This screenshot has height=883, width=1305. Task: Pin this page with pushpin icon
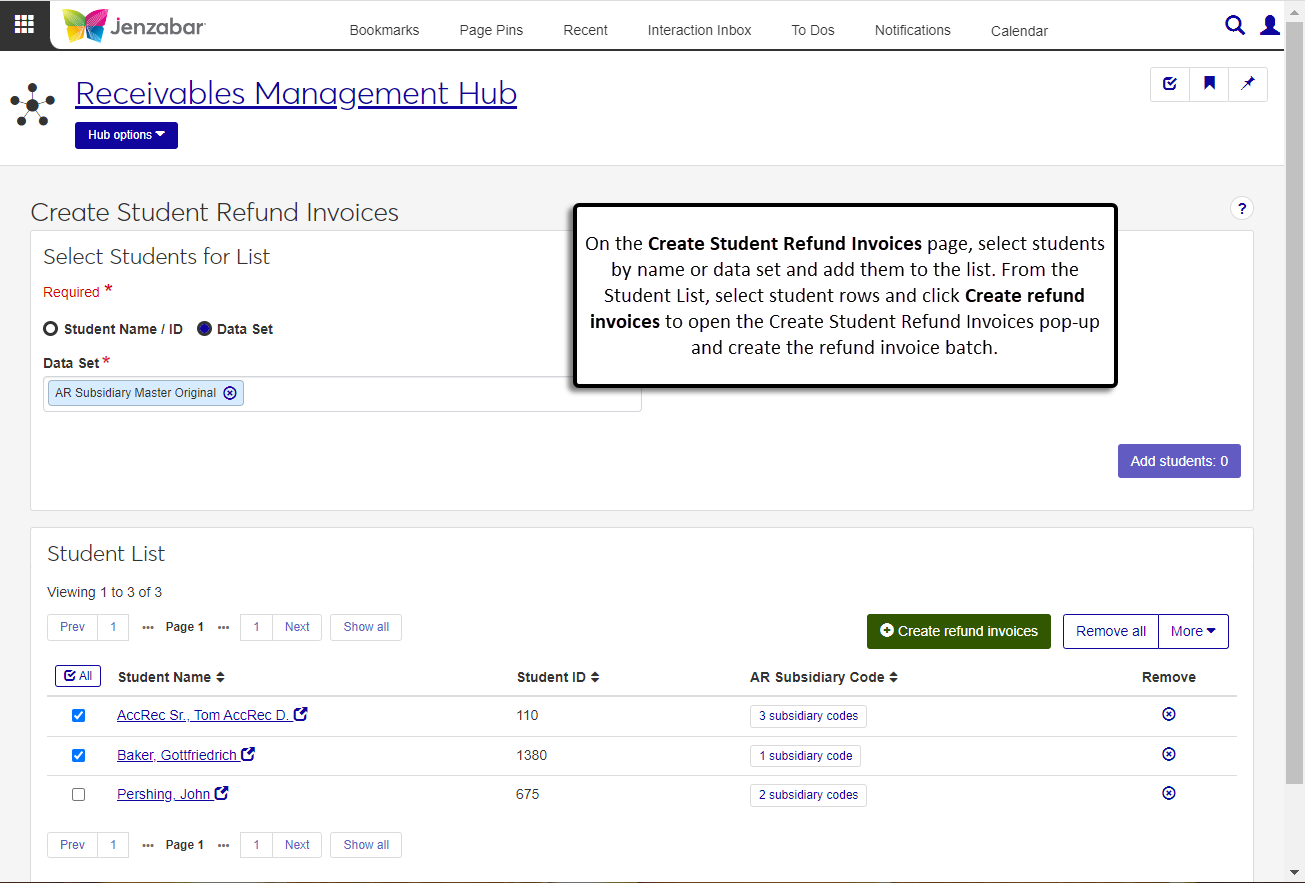pos(1248,84)
